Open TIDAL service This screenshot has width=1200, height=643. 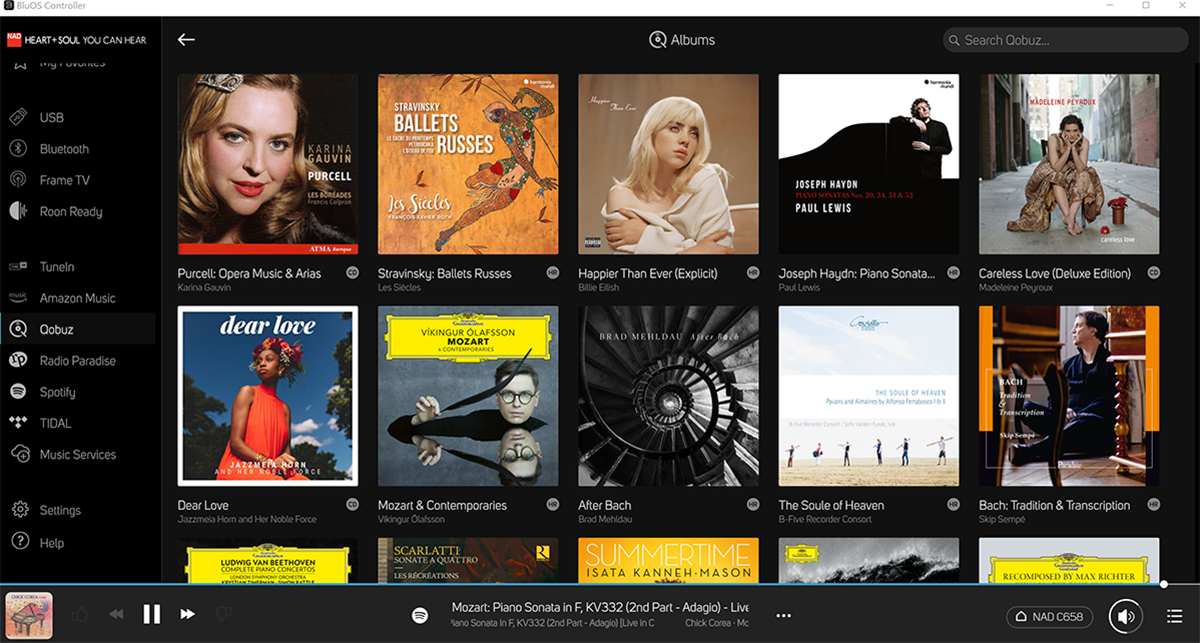[55, 423]
